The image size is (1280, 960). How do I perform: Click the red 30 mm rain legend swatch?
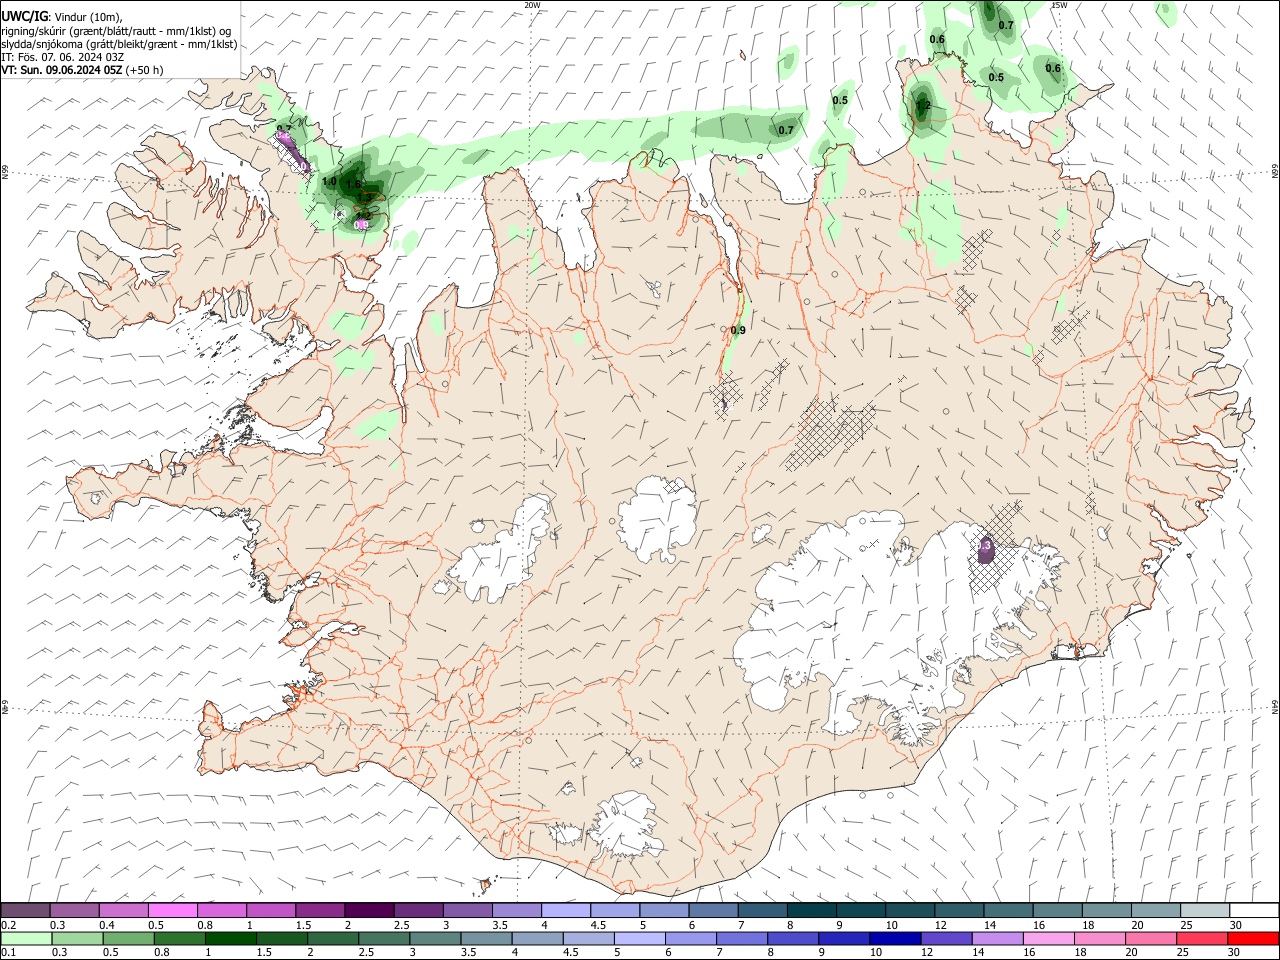1253,939
